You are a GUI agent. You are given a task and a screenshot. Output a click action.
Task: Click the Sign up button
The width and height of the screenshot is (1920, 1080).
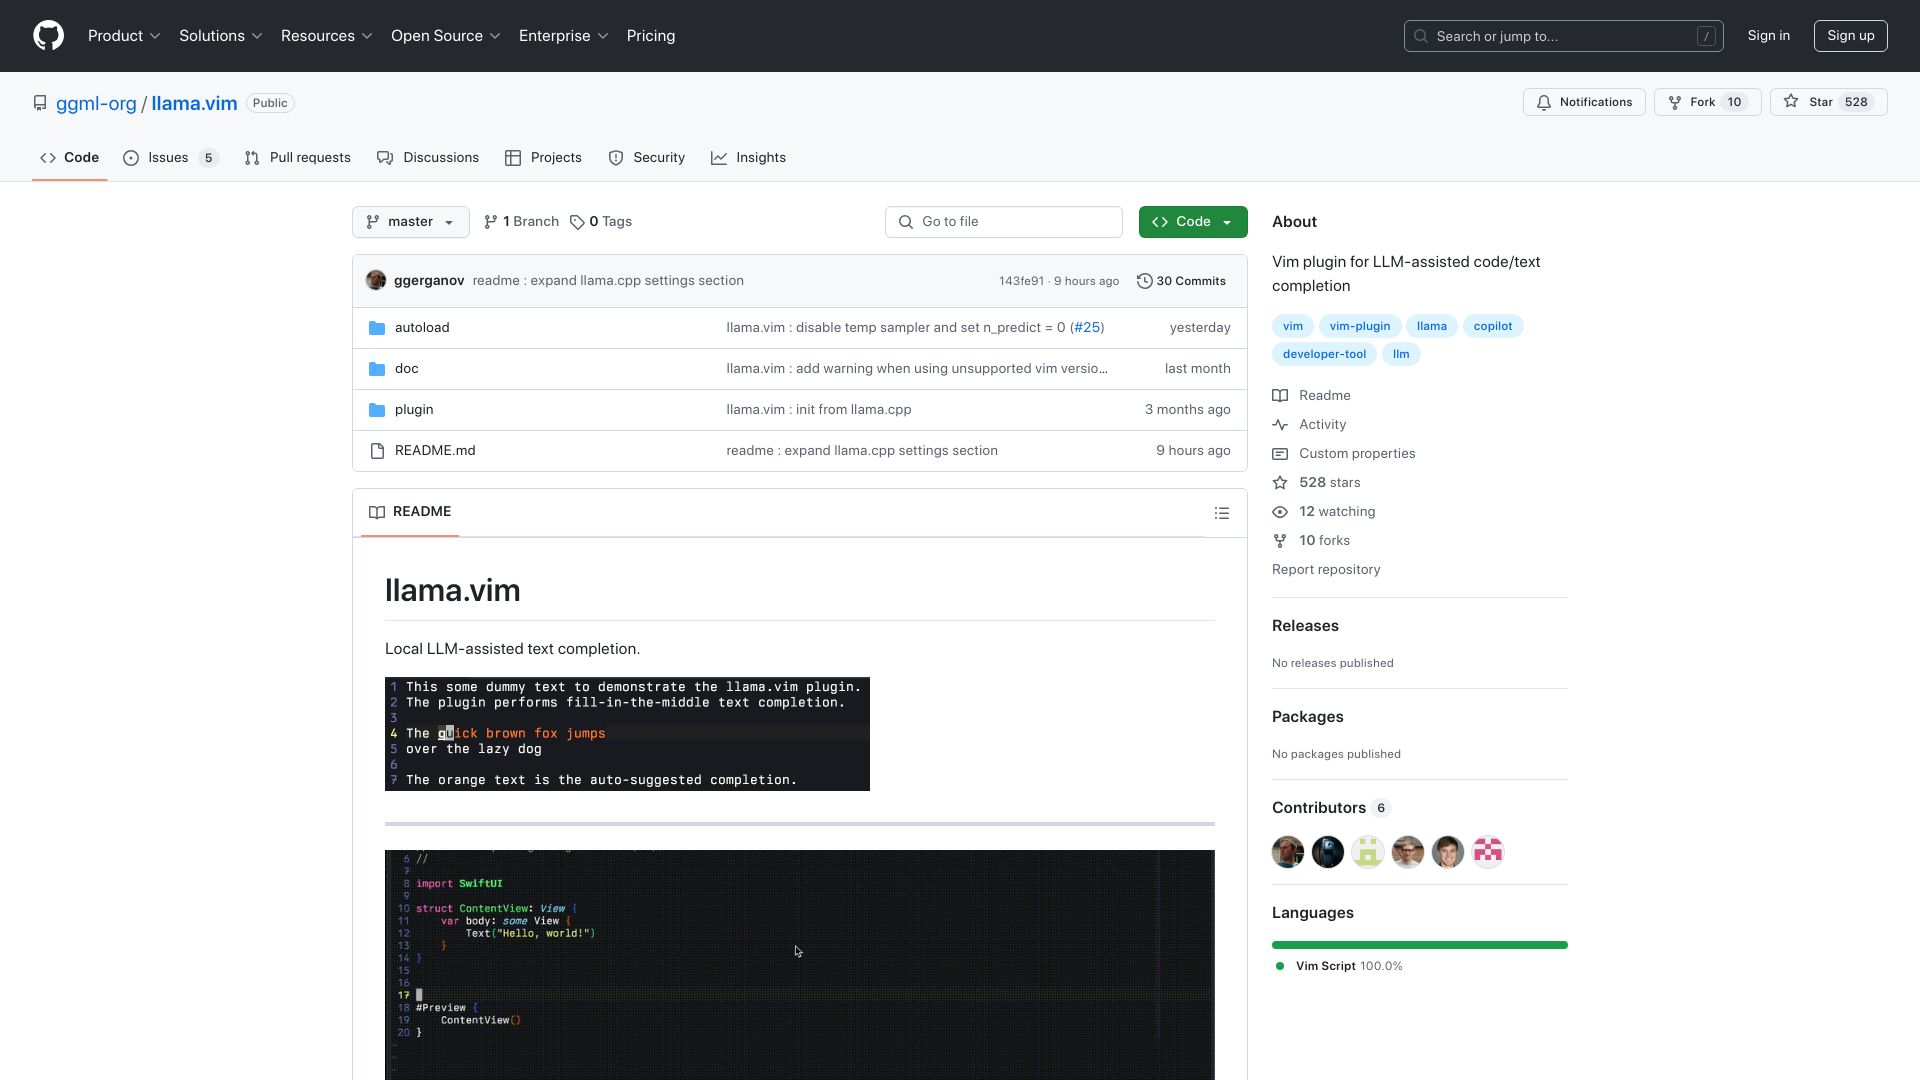[x=1851, y=36]
